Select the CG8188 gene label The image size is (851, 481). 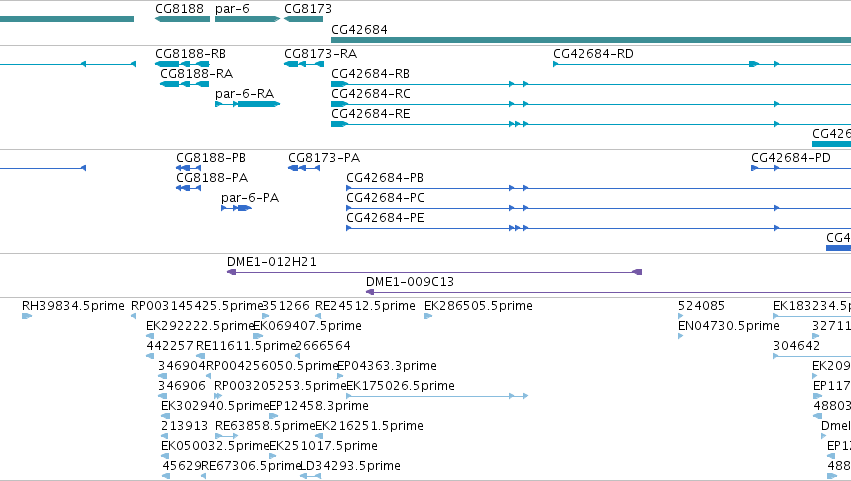[x=179, y=9]
